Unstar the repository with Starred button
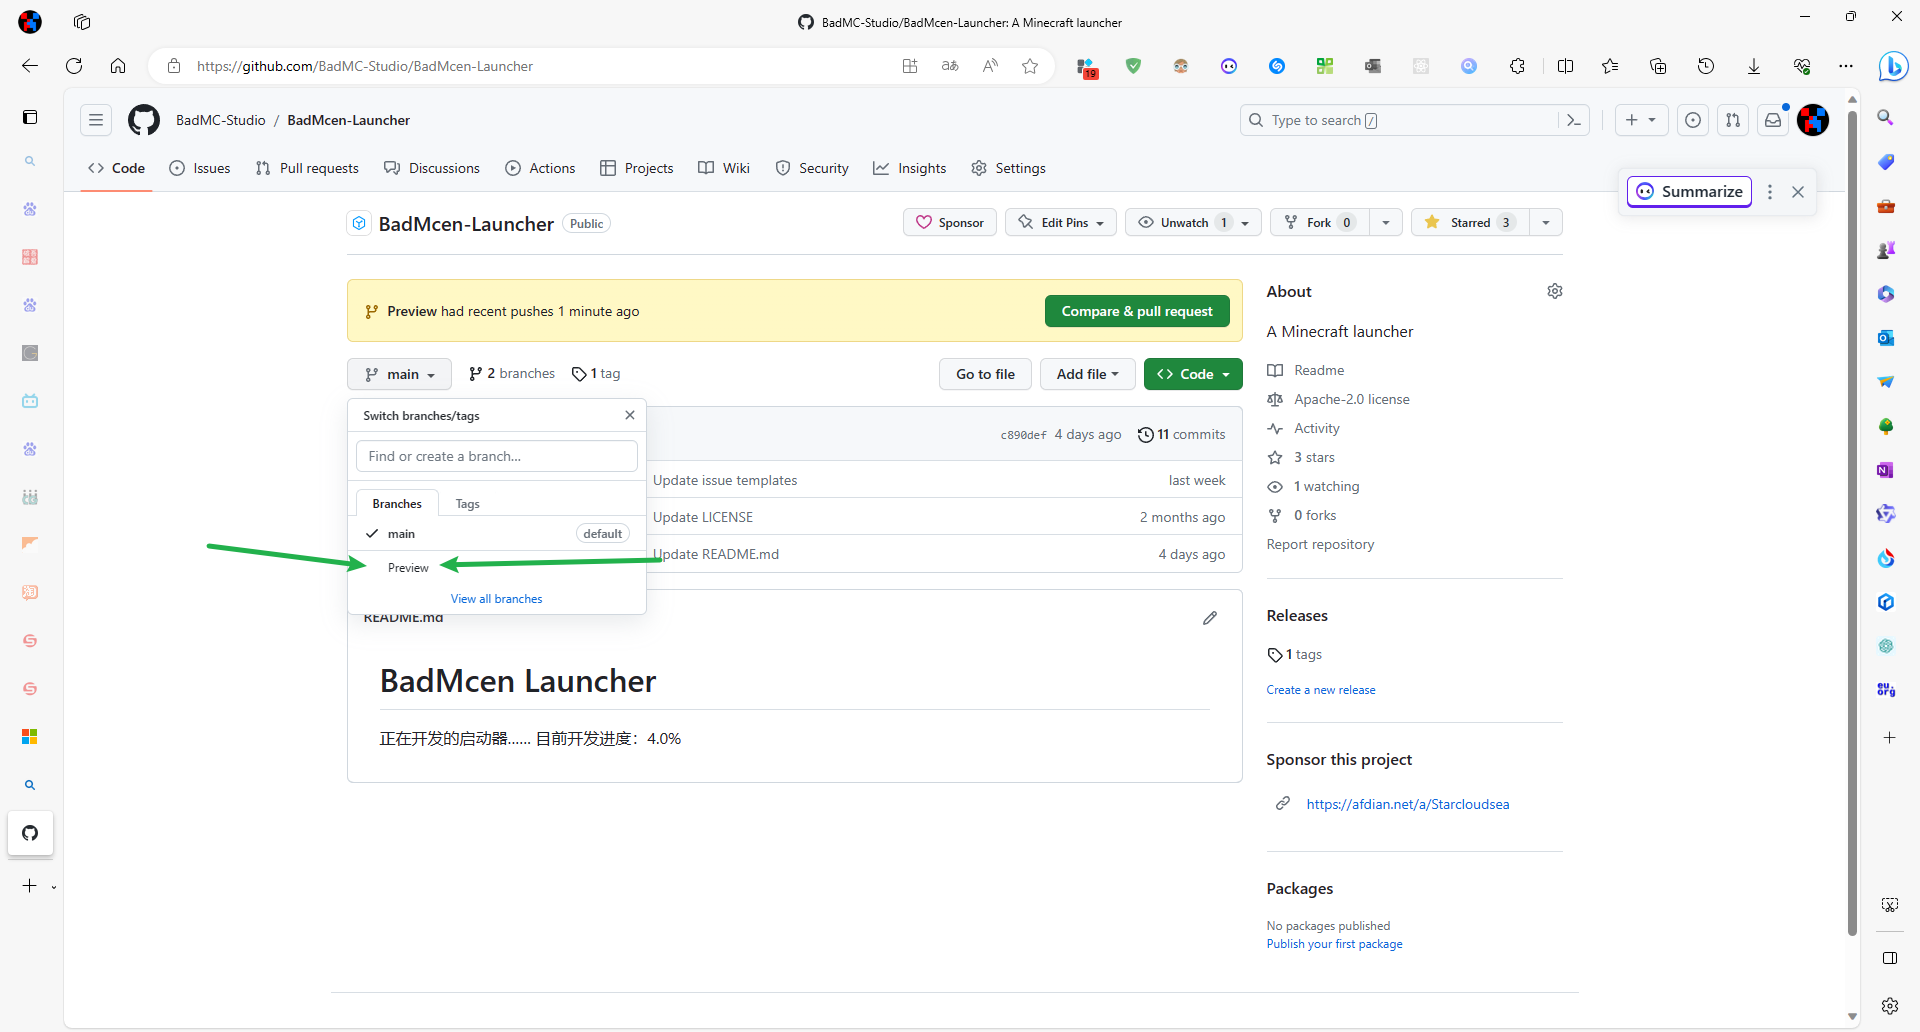This screenshot has width=1920, height=1032. coord(1471,223)
